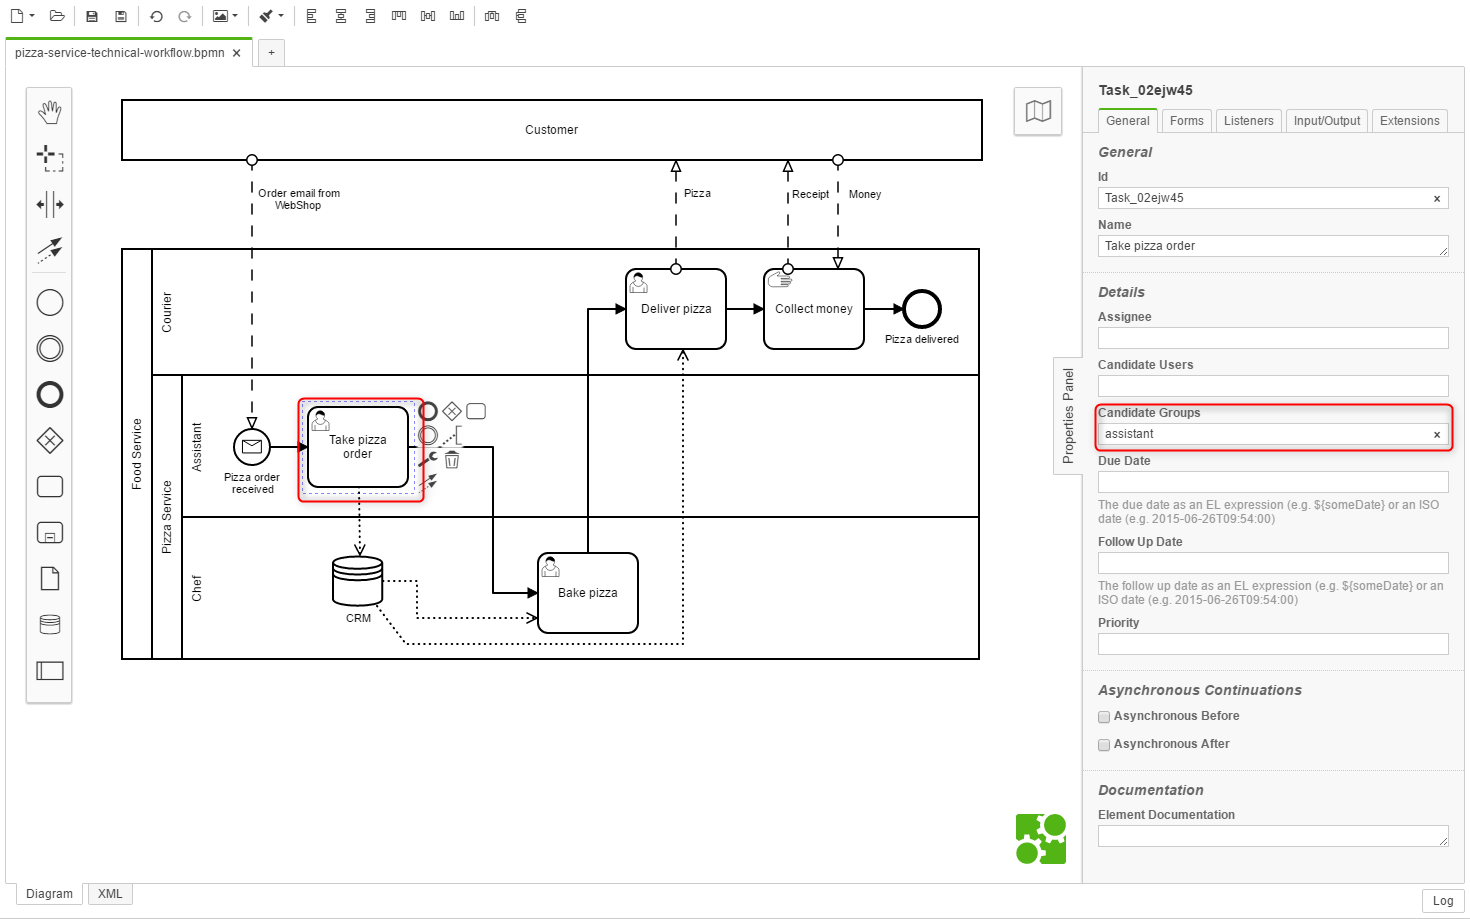Click wrench icon to change element type

427,460
